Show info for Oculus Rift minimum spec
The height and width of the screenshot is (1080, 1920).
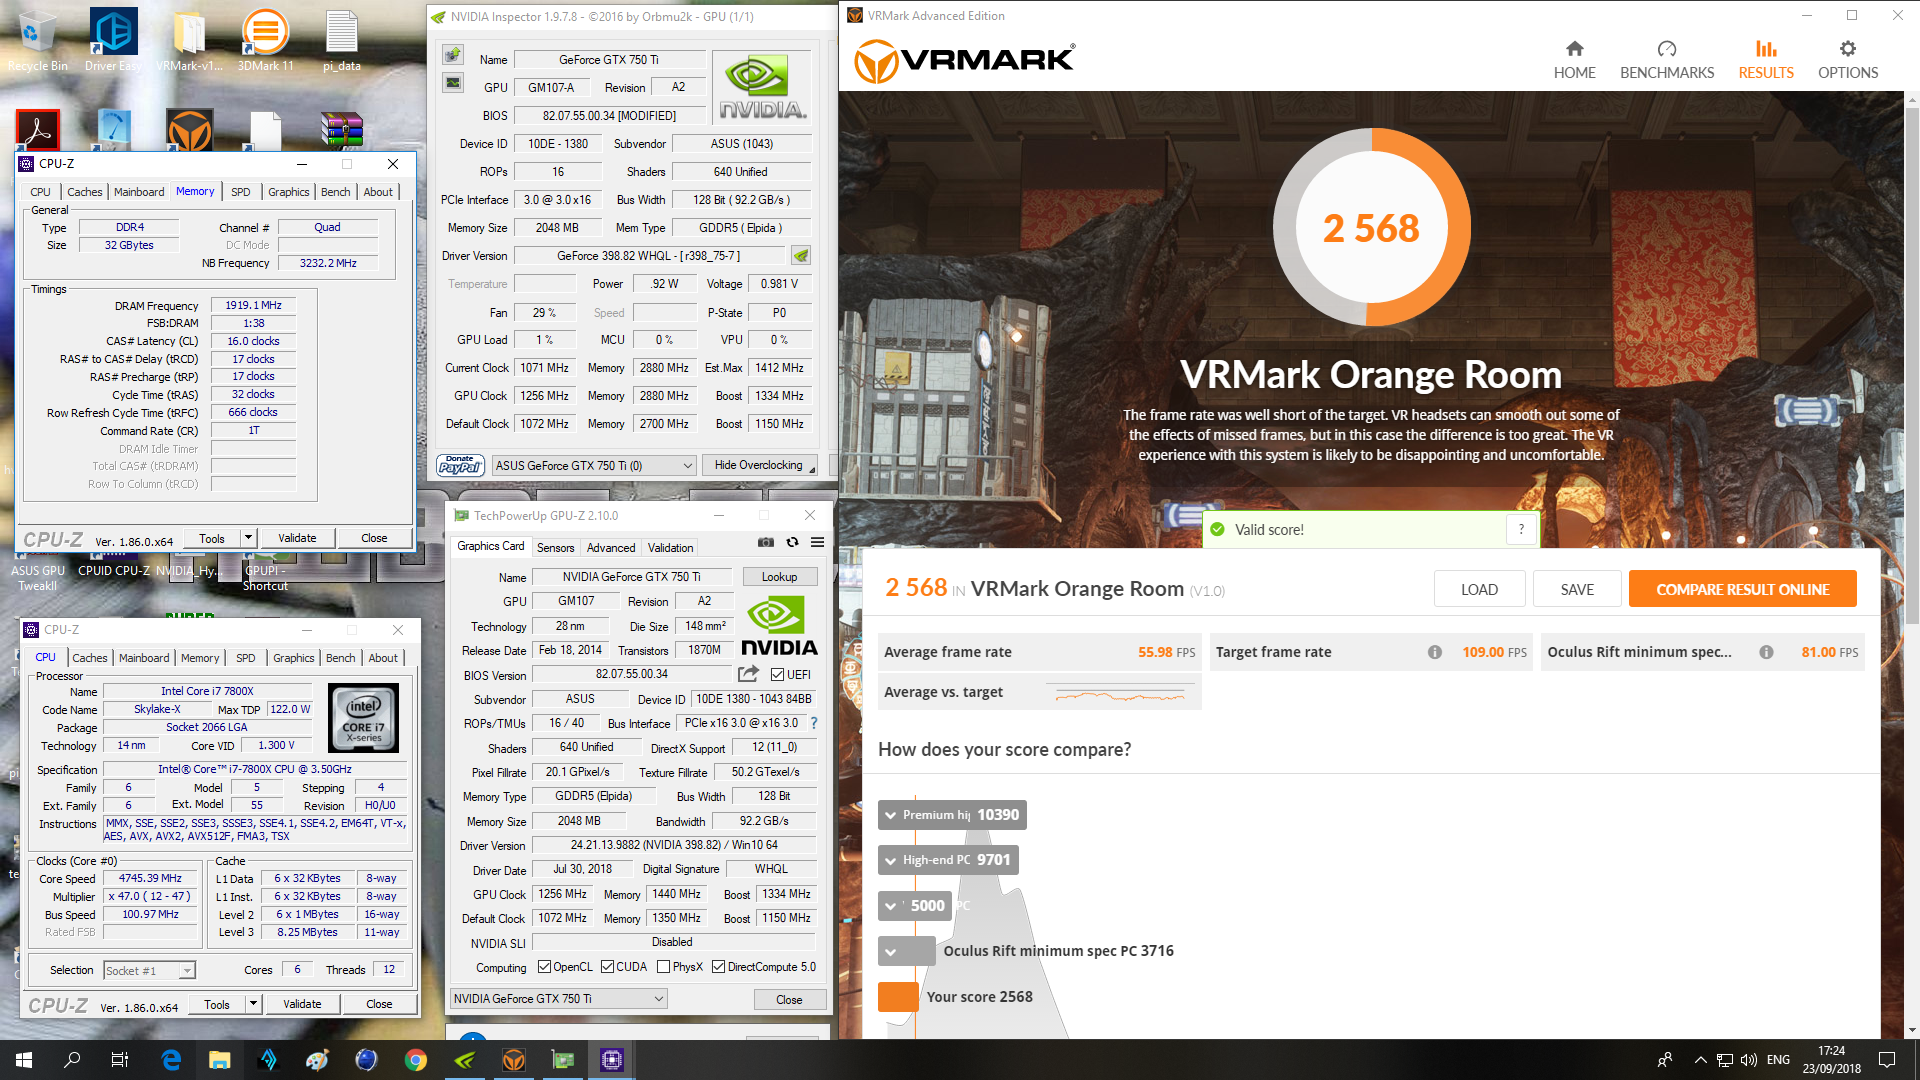[x=1767, y=652]
